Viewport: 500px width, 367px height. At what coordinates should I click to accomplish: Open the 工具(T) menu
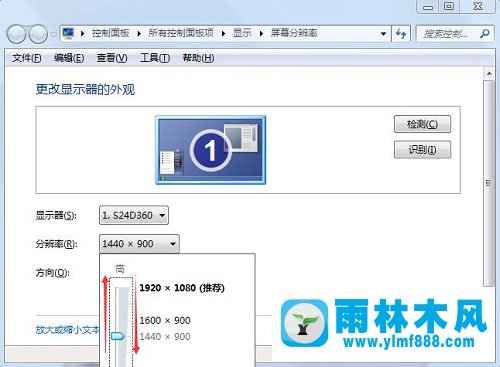pyautogui.click(x=155, y=58)
